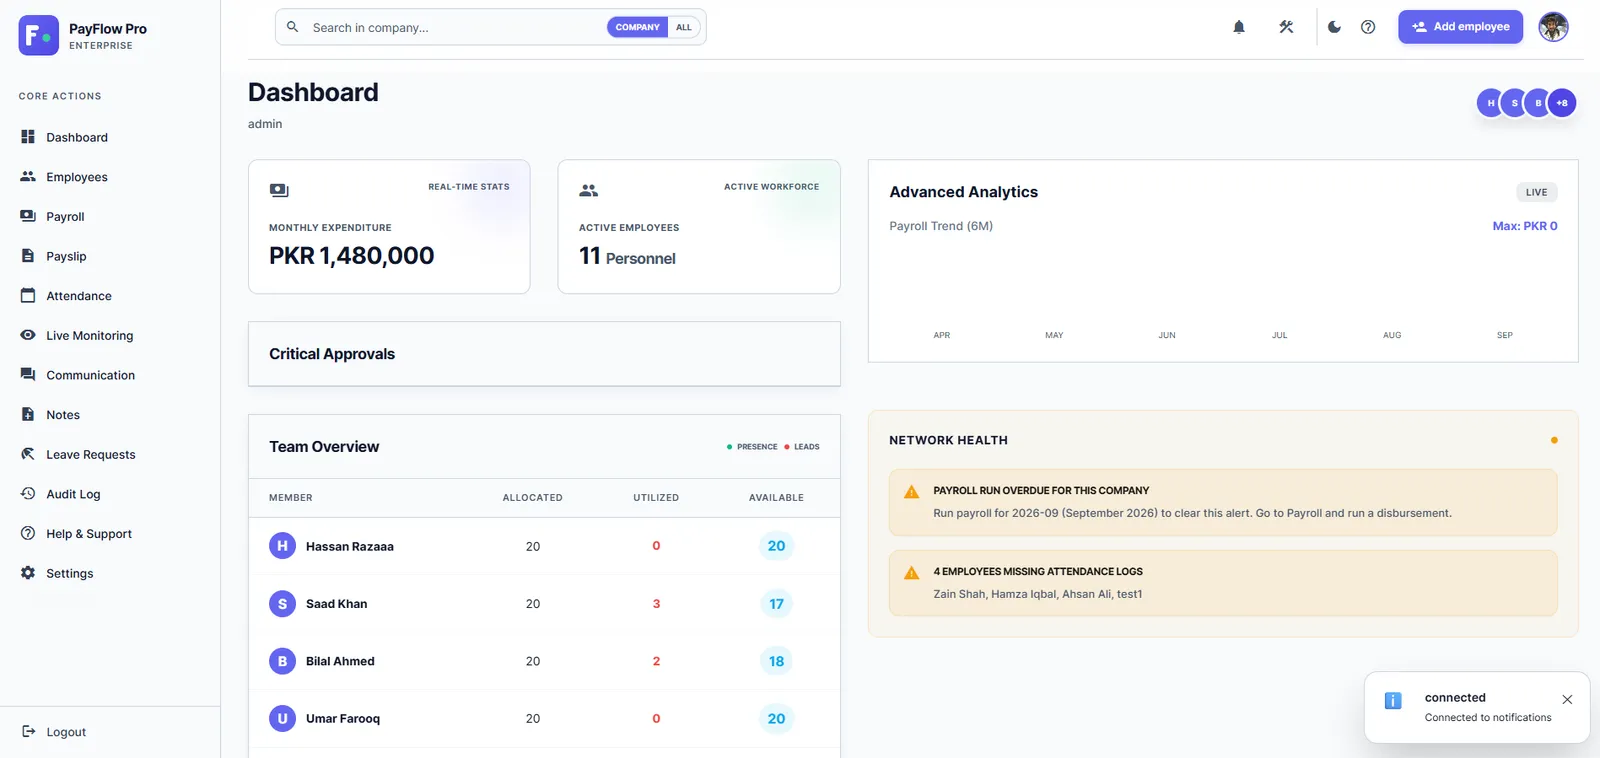
Task: Click the Add employee button
Action: click(1460, 27)
